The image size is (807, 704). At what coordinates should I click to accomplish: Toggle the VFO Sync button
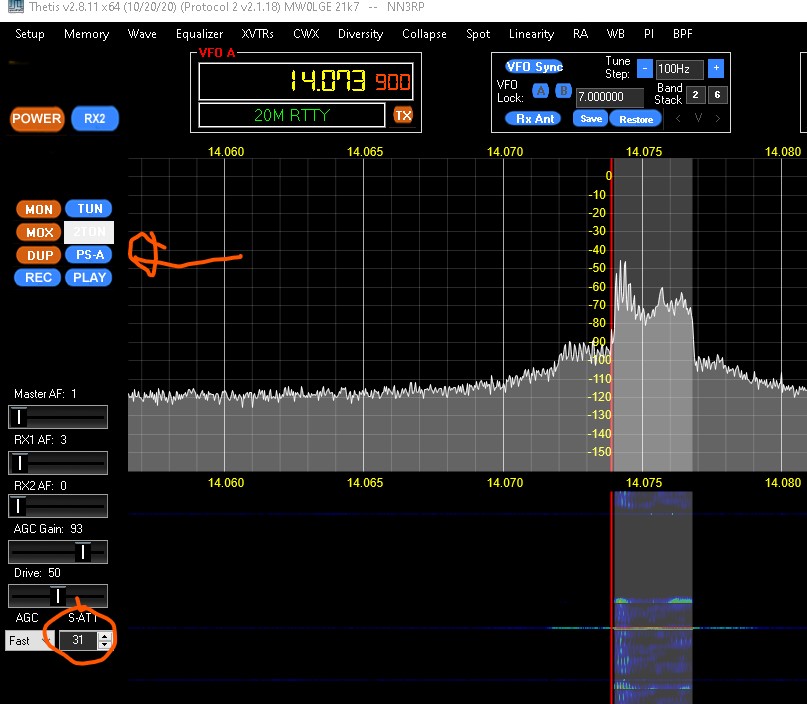point(534,66)
